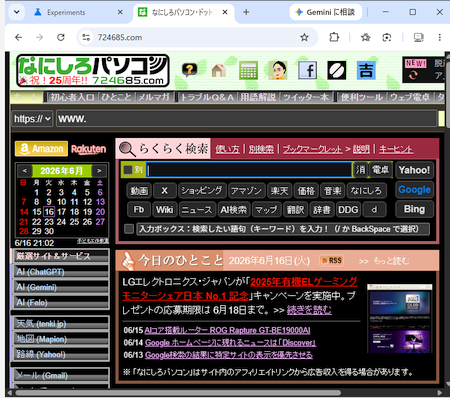Open the https:// protocol dropdown
The width and height of the screenshot is (450, 398).
point(32,119)
